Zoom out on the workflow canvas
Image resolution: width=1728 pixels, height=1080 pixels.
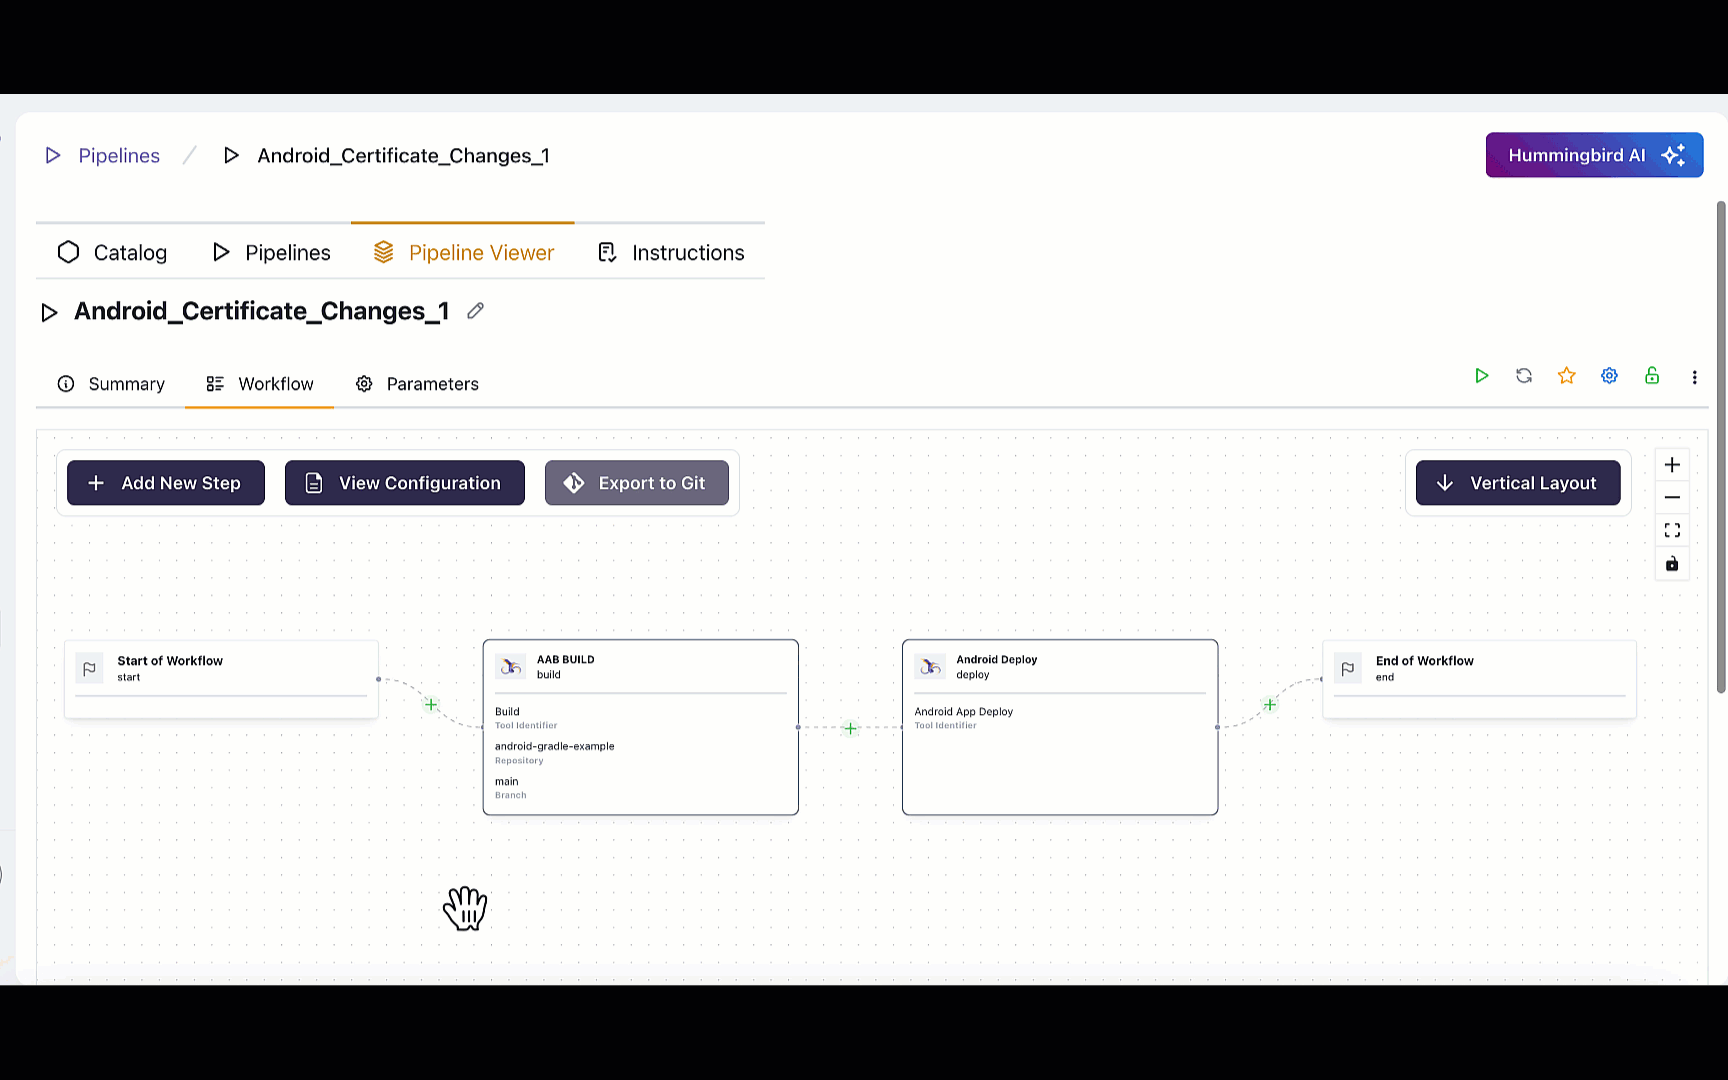point(1671,498)
